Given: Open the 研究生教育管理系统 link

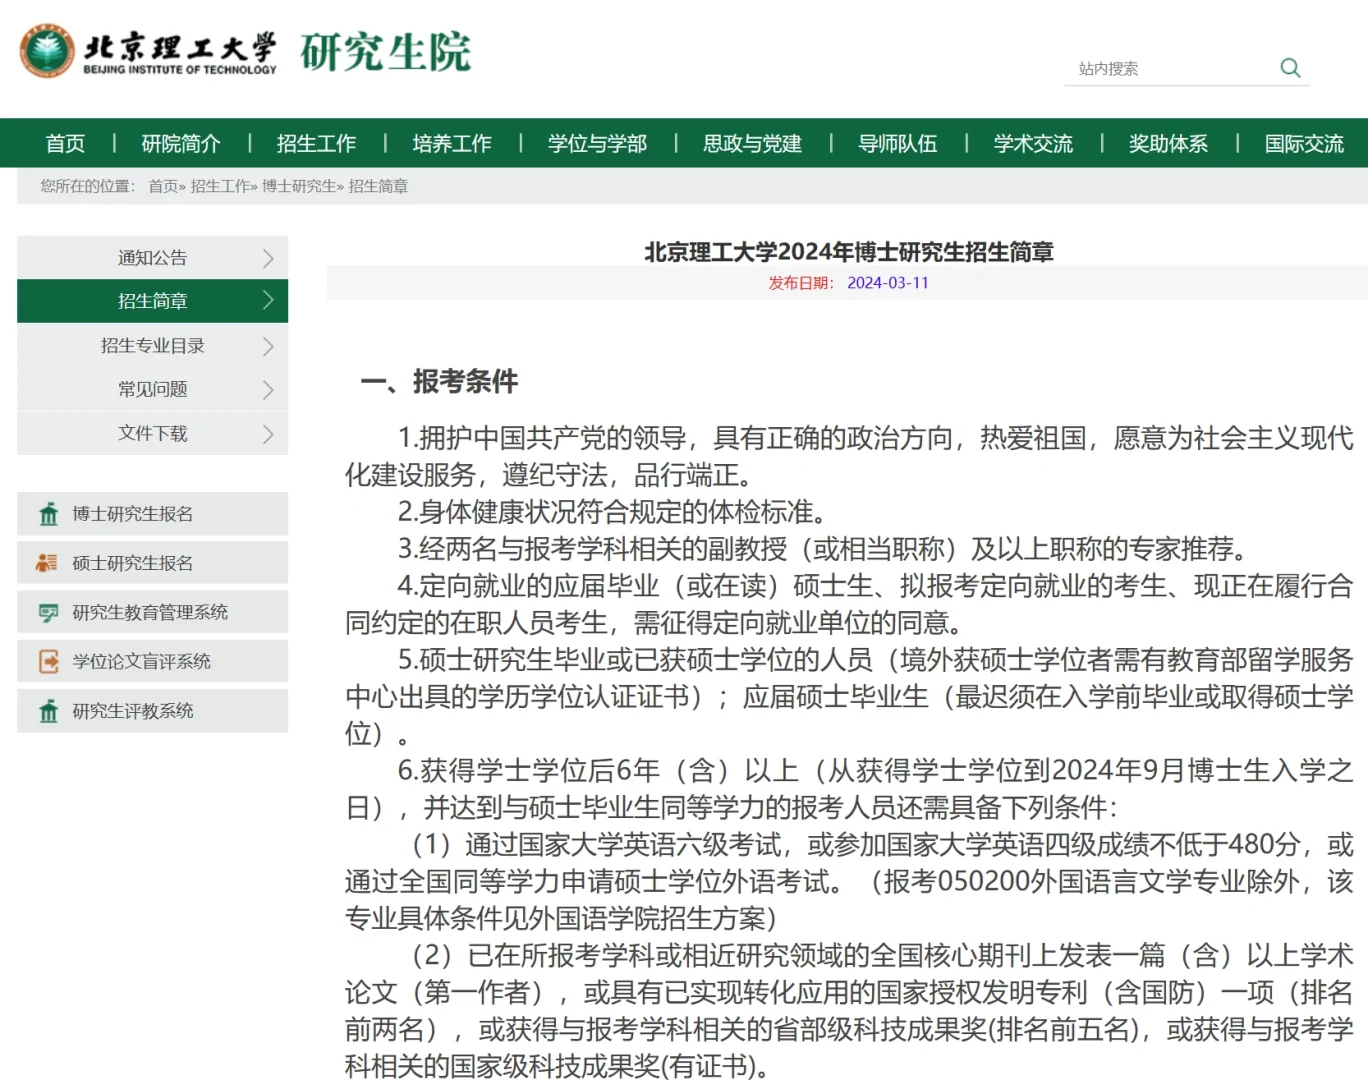Looking at the screenshot, I should coord(152,612).
